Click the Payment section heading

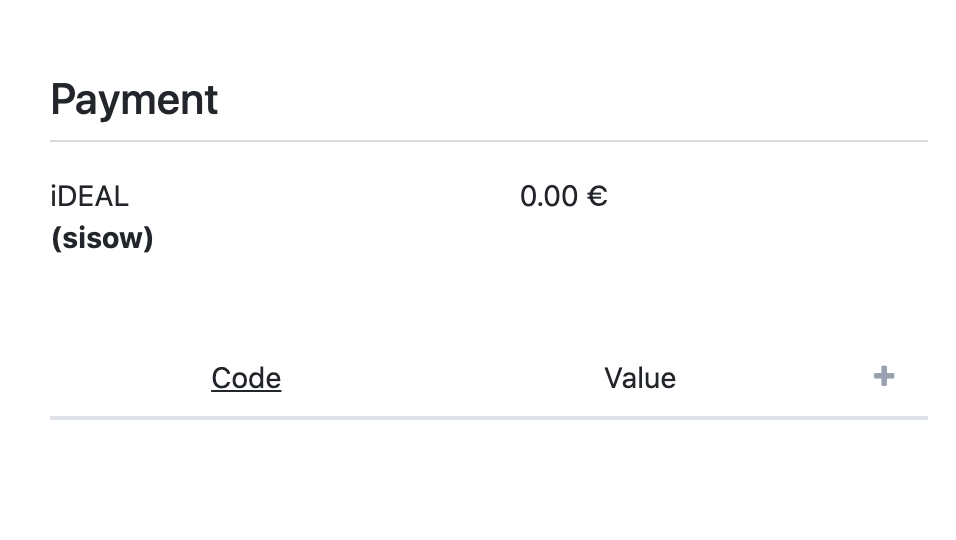click(x=134, y=100)
